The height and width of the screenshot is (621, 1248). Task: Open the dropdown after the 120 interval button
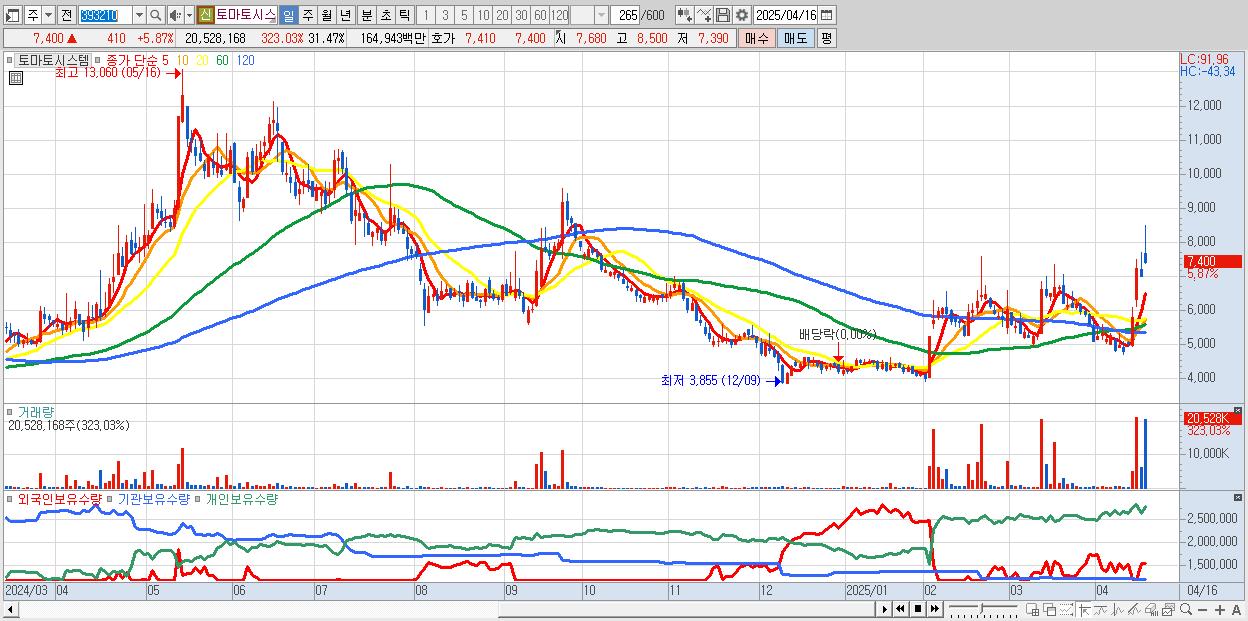(x=601, y=15)
